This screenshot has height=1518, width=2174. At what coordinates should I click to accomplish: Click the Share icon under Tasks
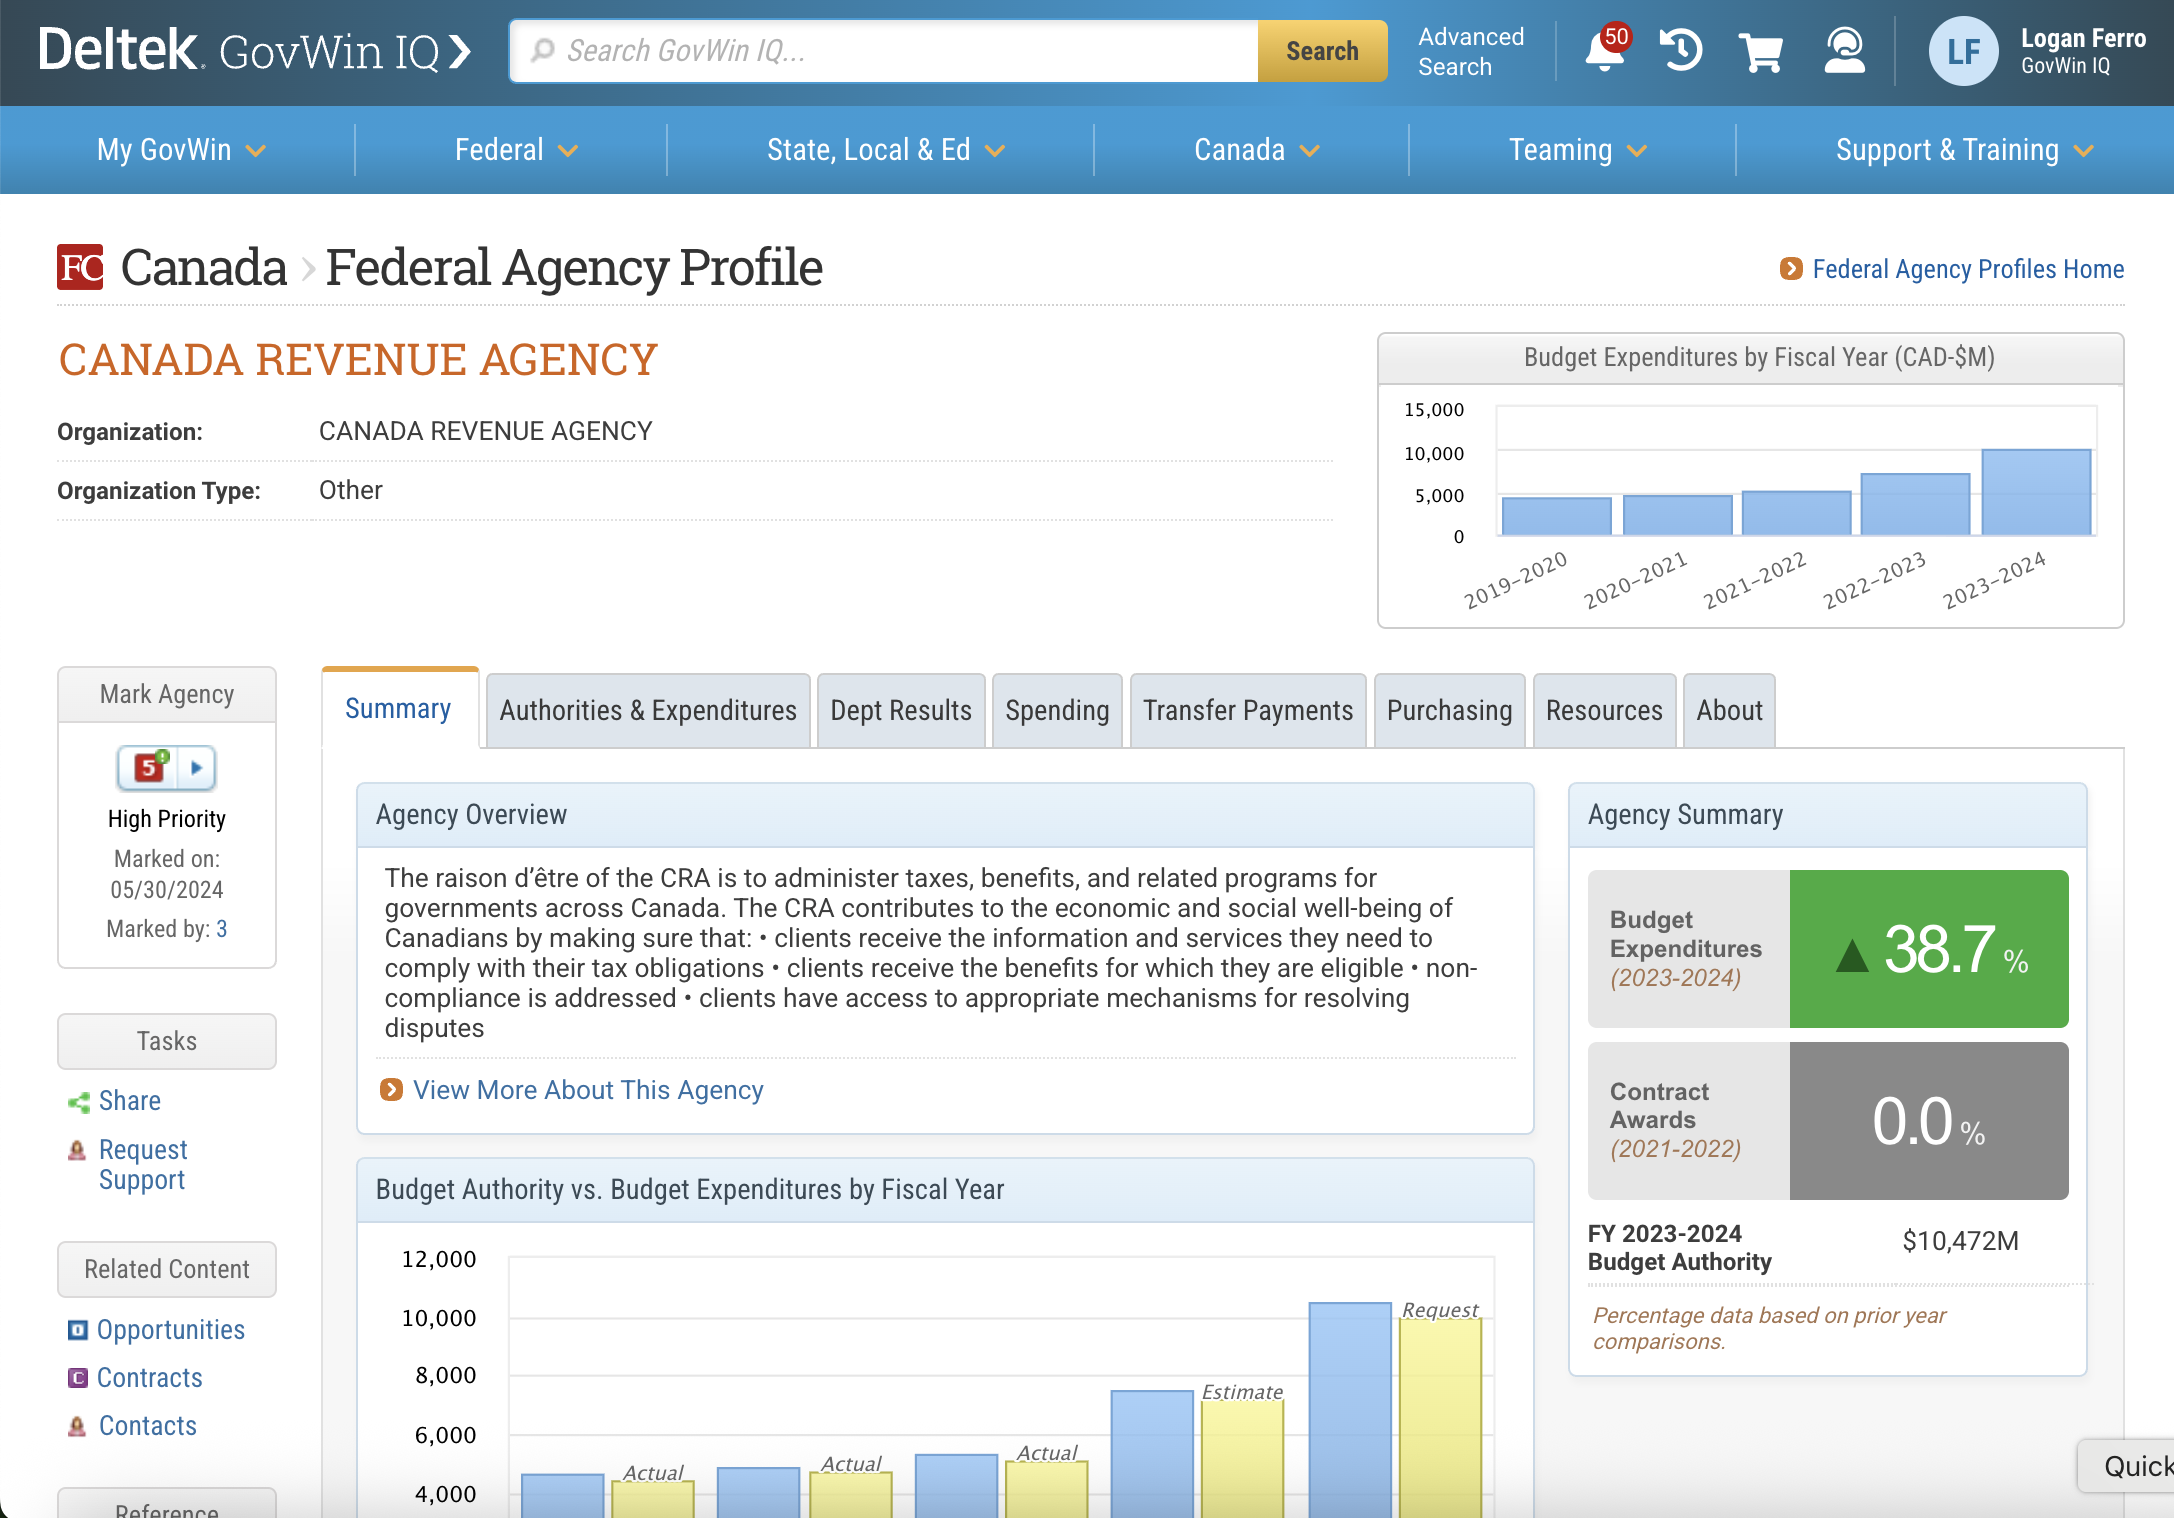(x=78, y=1102)
